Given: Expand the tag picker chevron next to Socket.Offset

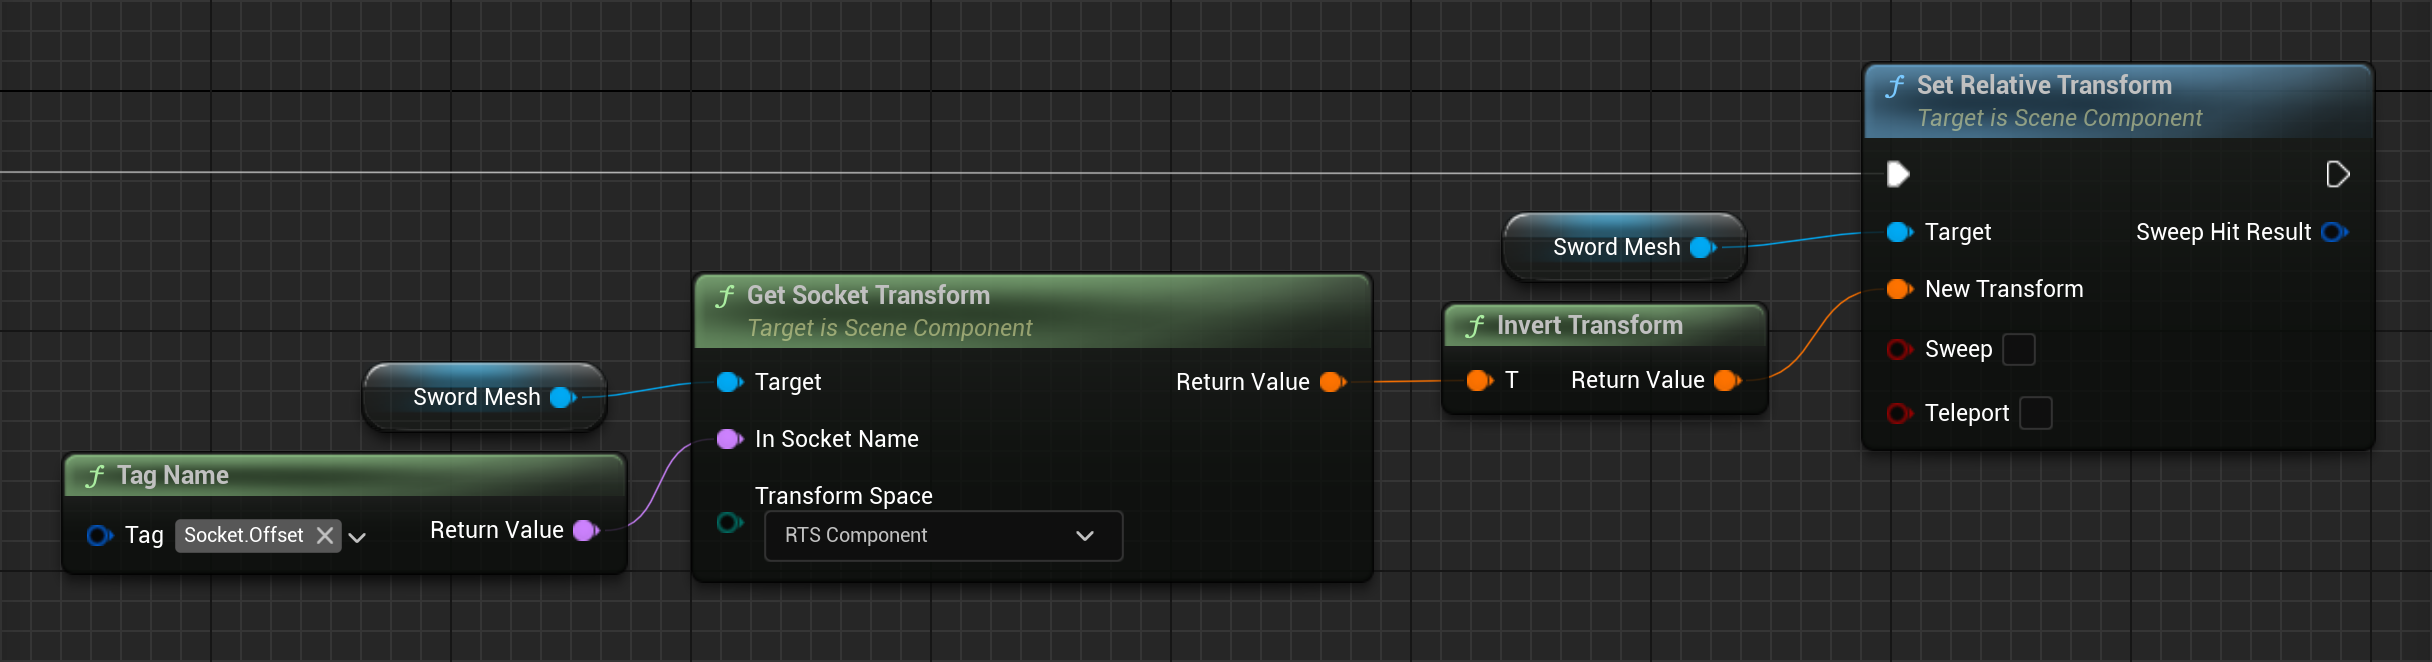Looking at the screenshot, I should tap(357, 537).
